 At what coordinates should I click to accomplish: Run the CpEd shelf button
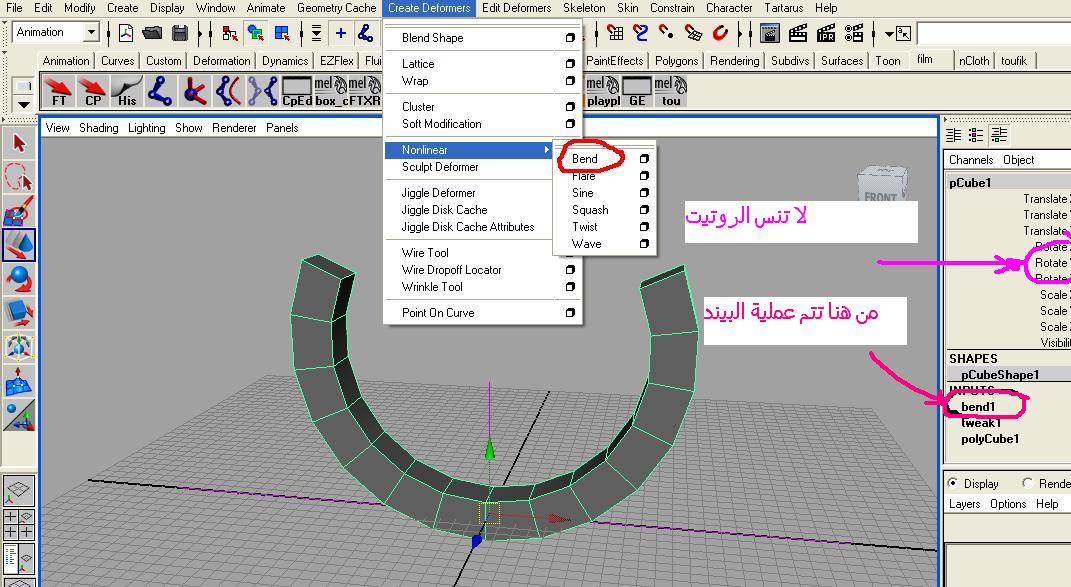click(297, 92)
